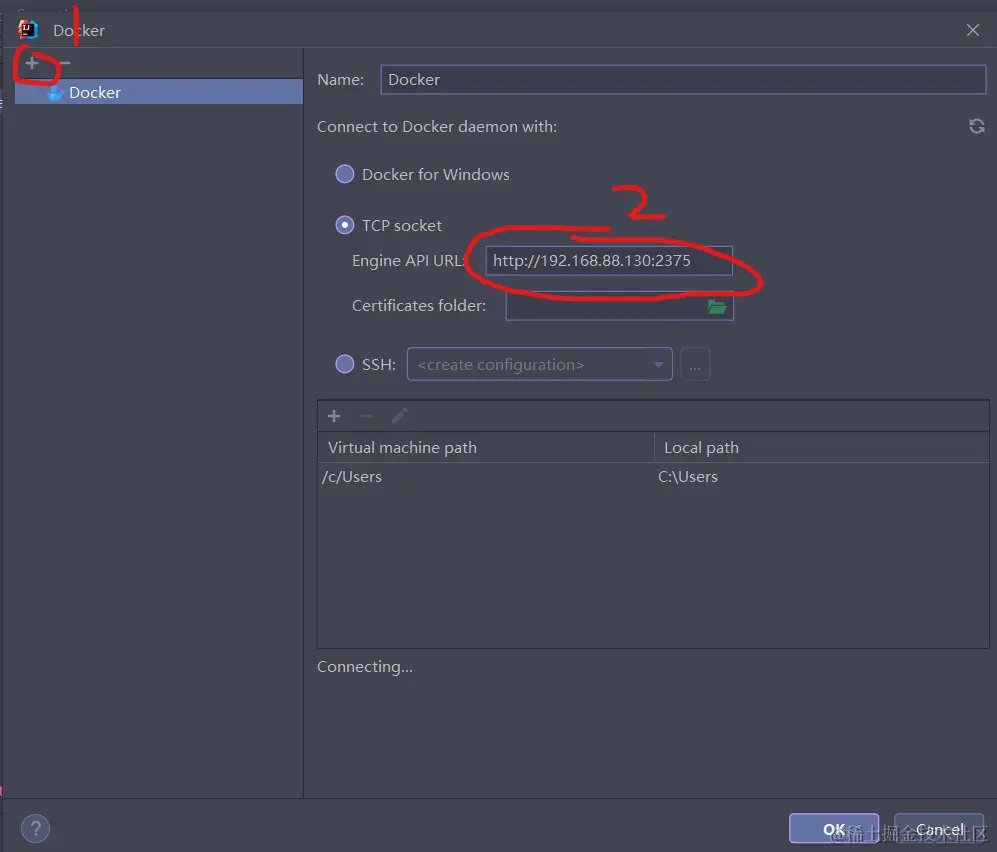This screenshot has height=852, width=997.
Task: Confirm settings with OK button
Action: [834, 828]
